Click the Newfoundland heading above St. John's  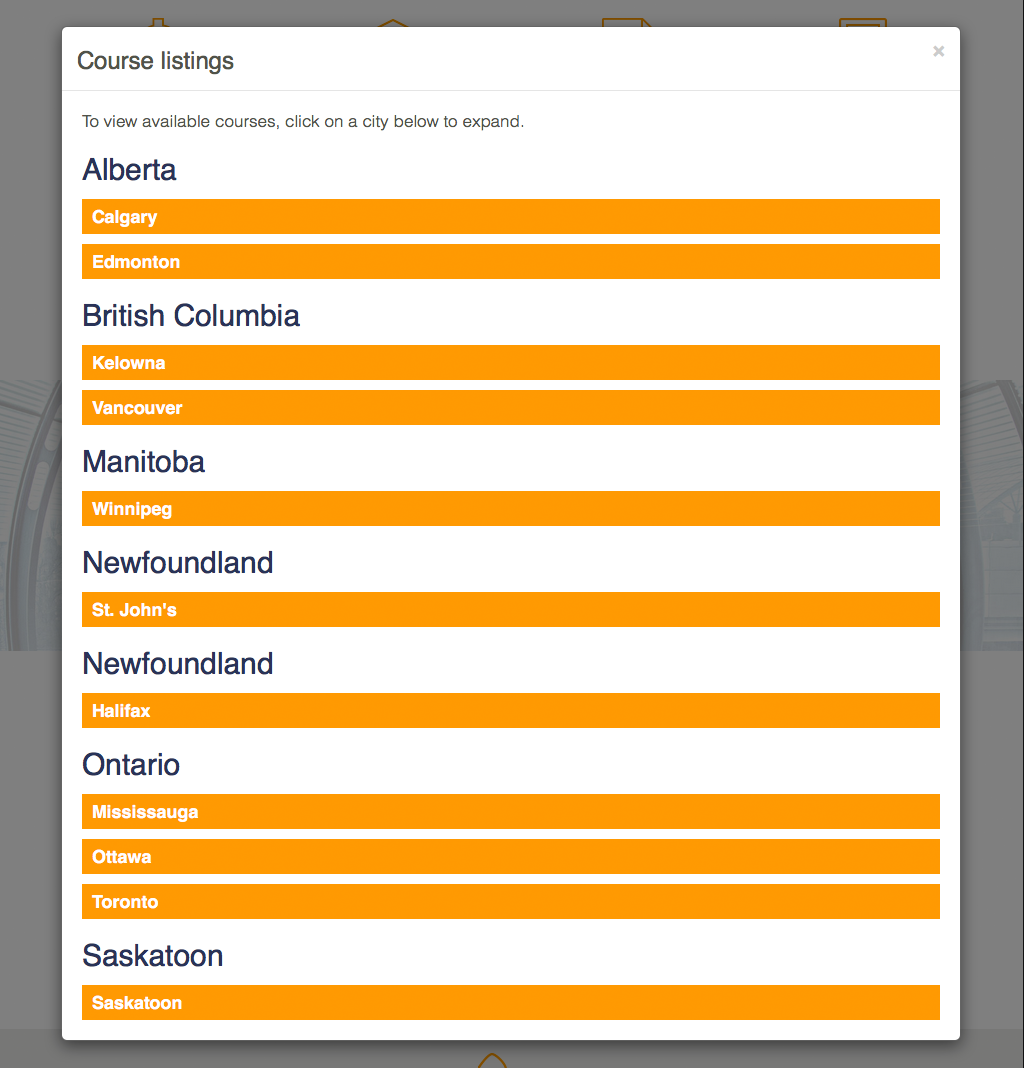[177, 563]
